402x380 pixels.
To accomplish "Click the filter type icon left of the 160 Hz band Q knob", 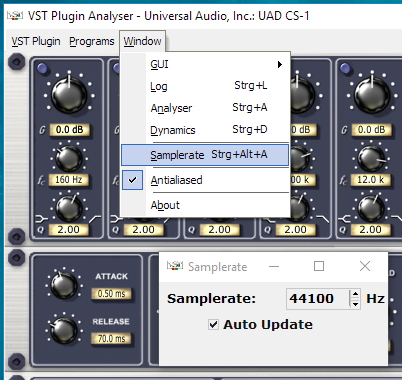I will pos(41,219).
